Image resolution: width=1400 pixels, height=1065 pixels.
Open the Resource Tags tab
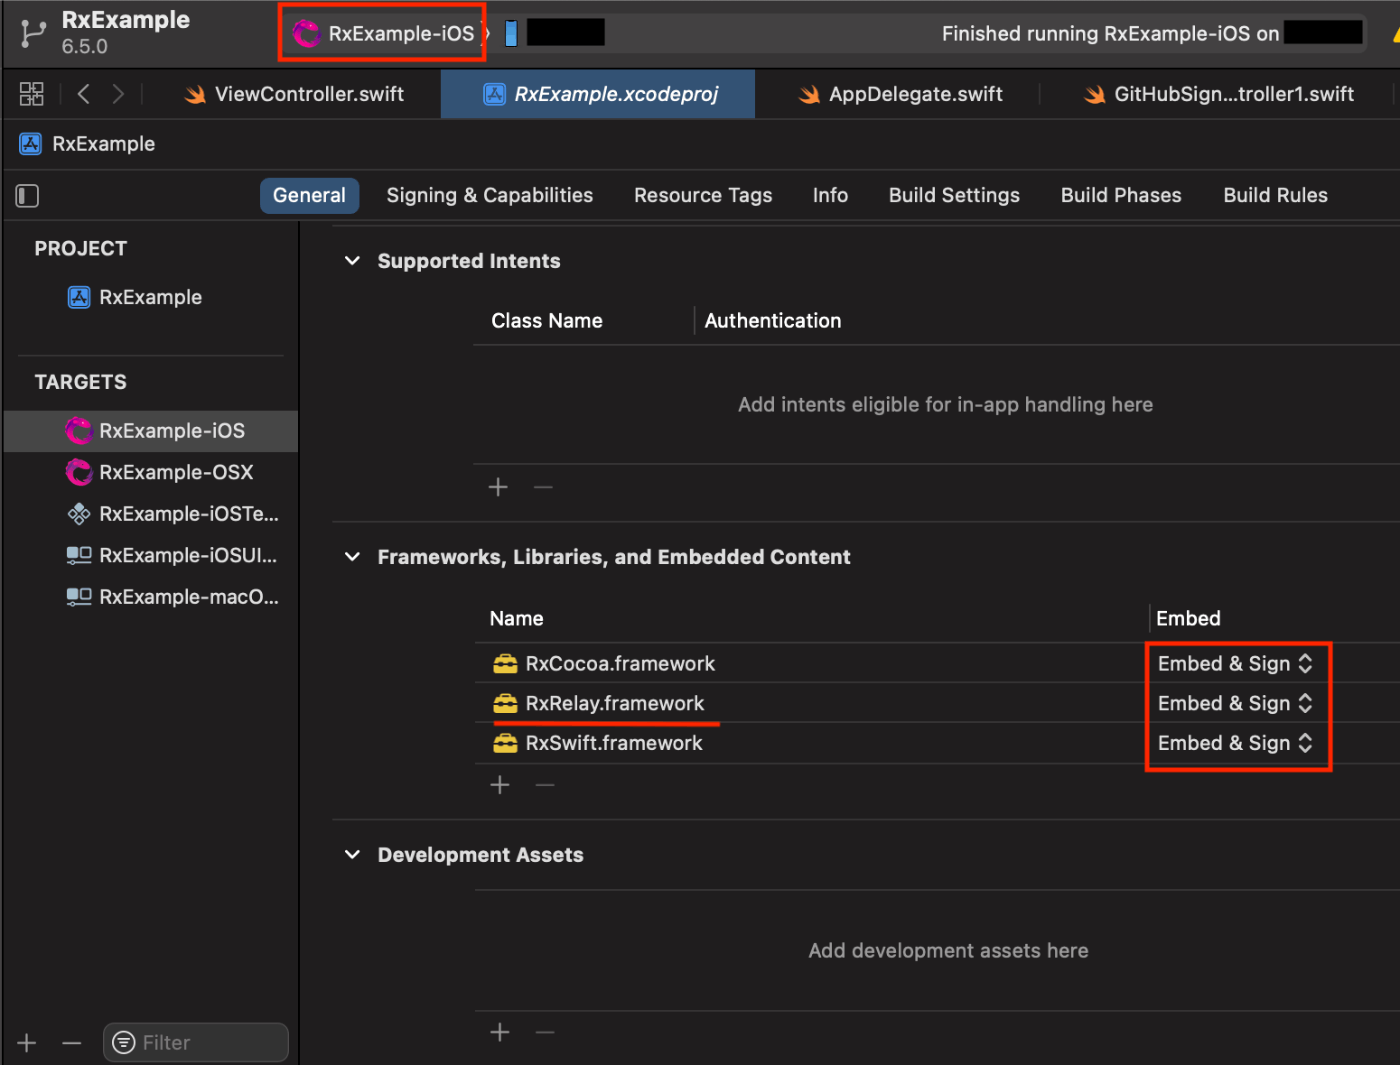703,195
